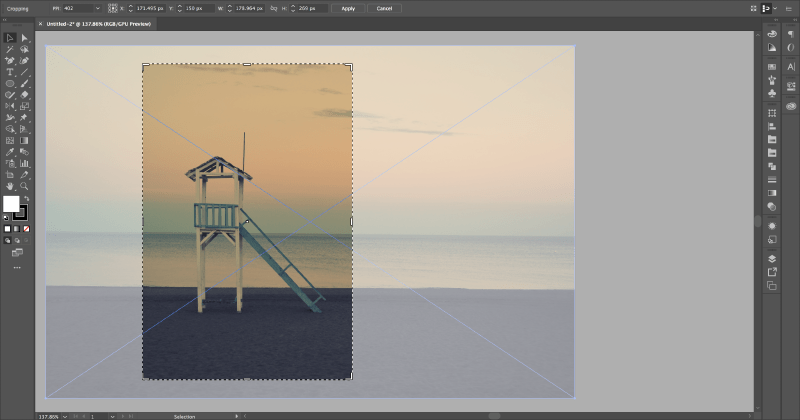Open the Asset Export panel icon
Screen dimensions: 800x420
[x=772, y=272]
